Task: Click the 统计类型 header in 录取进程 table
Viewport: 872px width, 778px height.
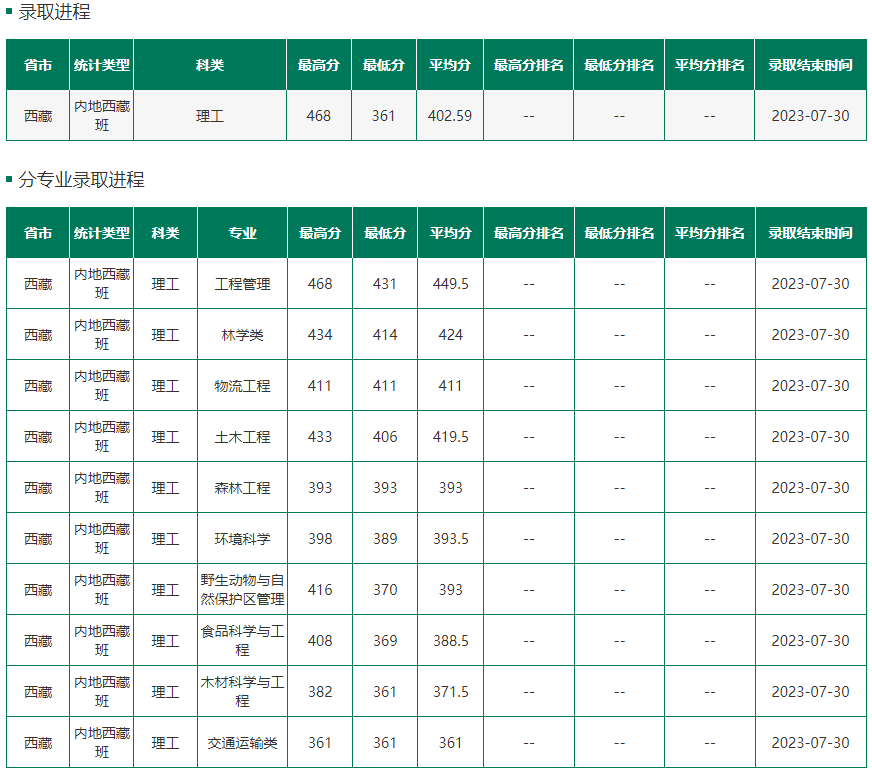Action: 102,65
